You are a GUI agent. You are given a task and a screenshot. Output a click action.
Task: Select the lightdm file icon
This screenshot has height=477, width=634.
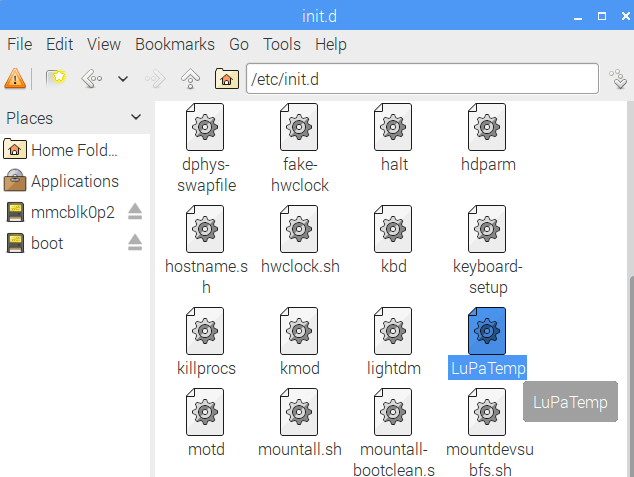point(393,331)
